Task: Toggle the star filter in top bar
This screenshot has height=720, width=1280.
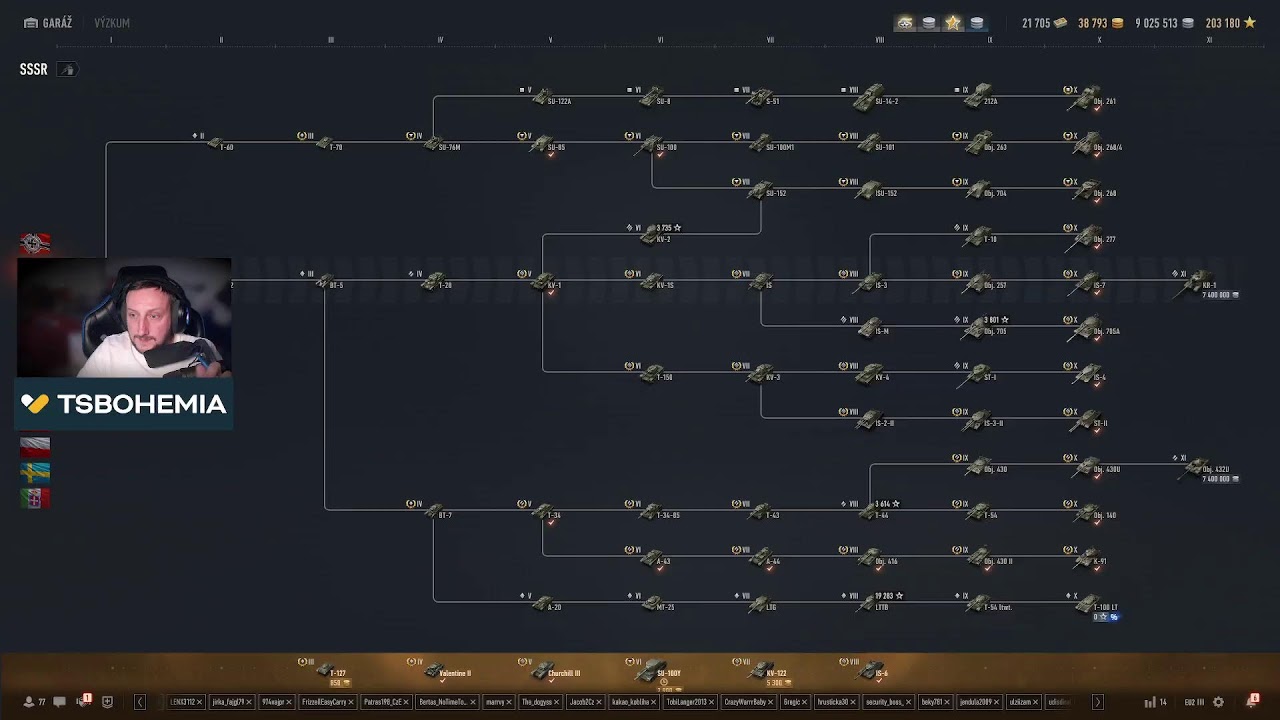Action: [953, 23]
